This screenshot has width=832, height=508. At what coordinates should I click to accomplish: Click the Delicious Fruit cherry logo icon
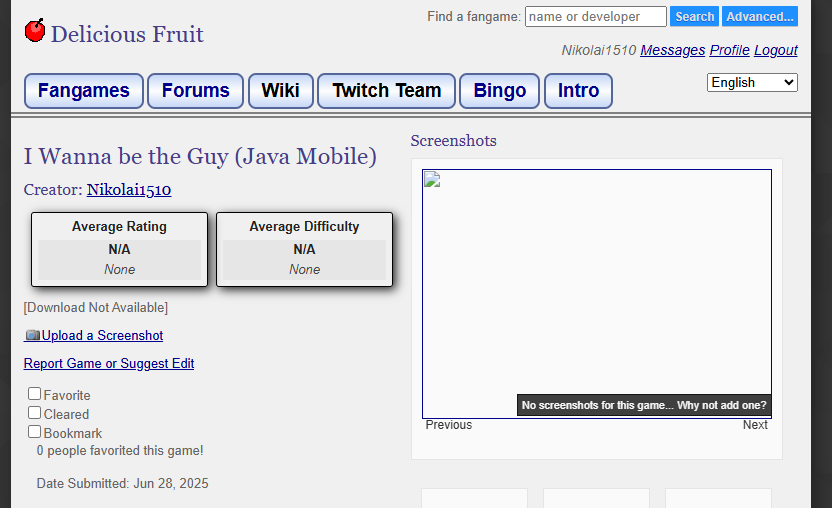click(35, 30)
